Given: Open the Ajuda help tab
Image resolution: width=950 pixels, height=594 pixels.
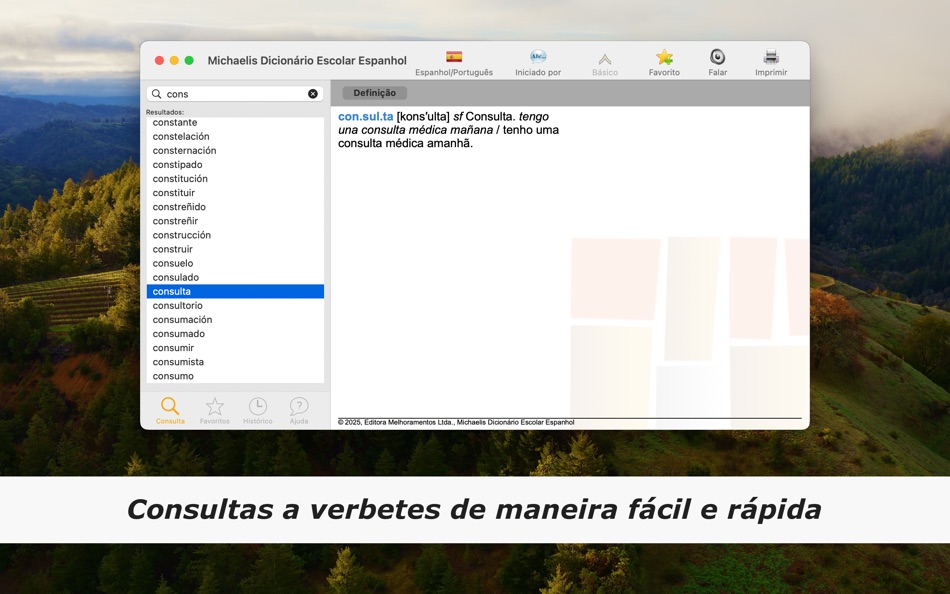Looking at the screenshot, I should pos(299,410).
